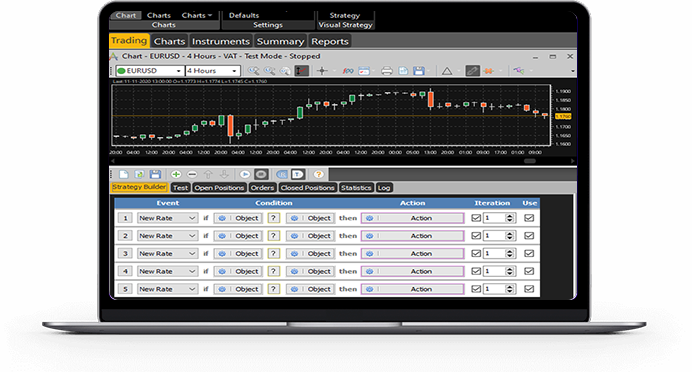692x372 pixels.
Task: Click the first zoom magnifier icon
Action: (253, 71)
